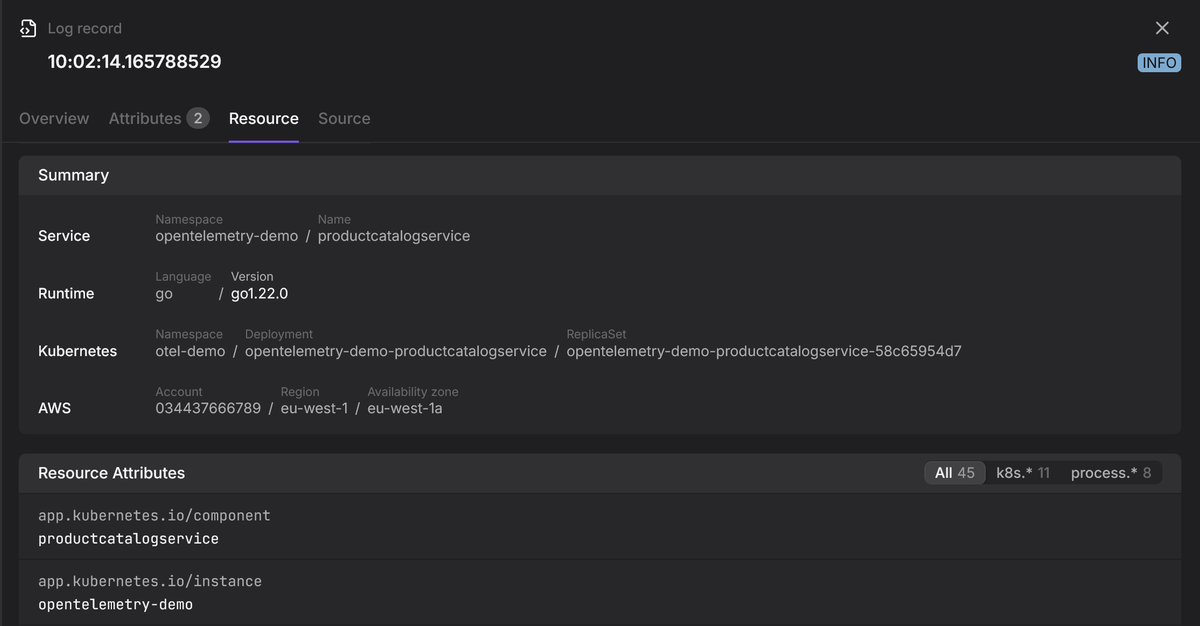Click the Kubernetes row label

tap(77, 351)
